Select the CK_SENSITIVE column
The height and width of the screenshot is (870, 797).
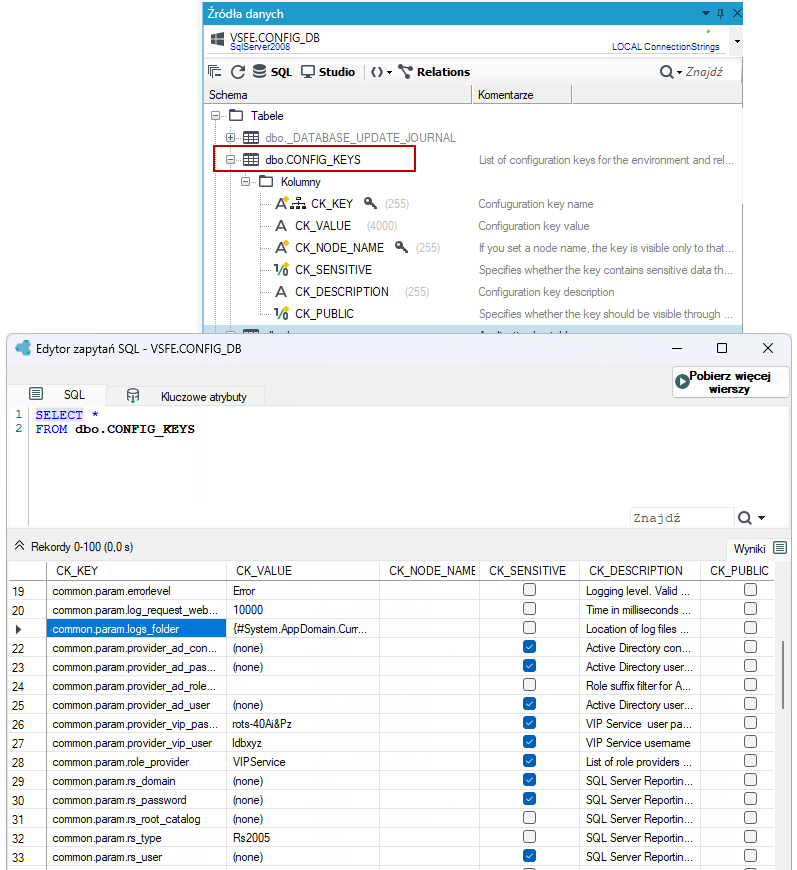(x=333, y=270)
